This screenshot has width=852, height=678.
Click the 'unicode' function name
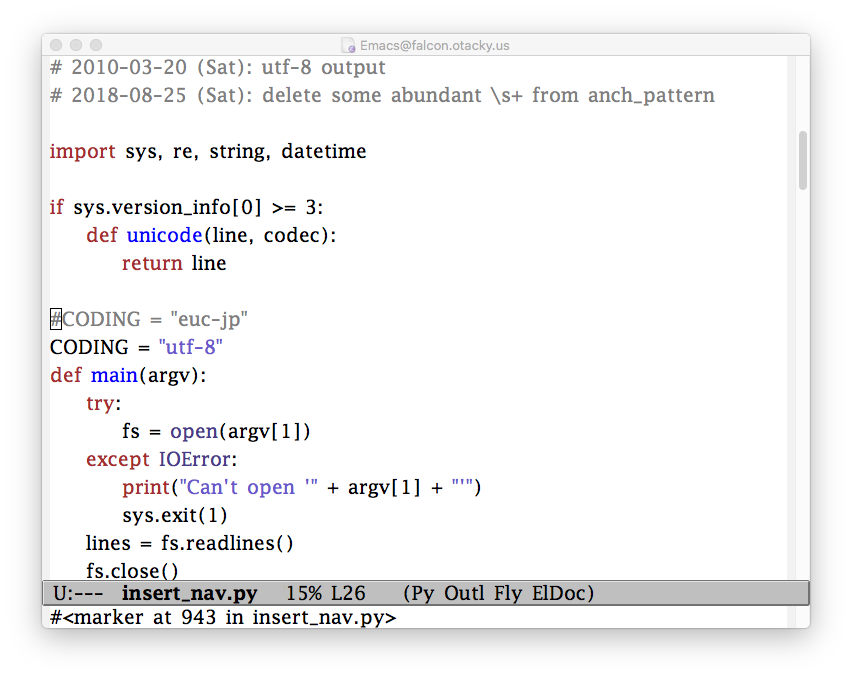tap(165, 236)
